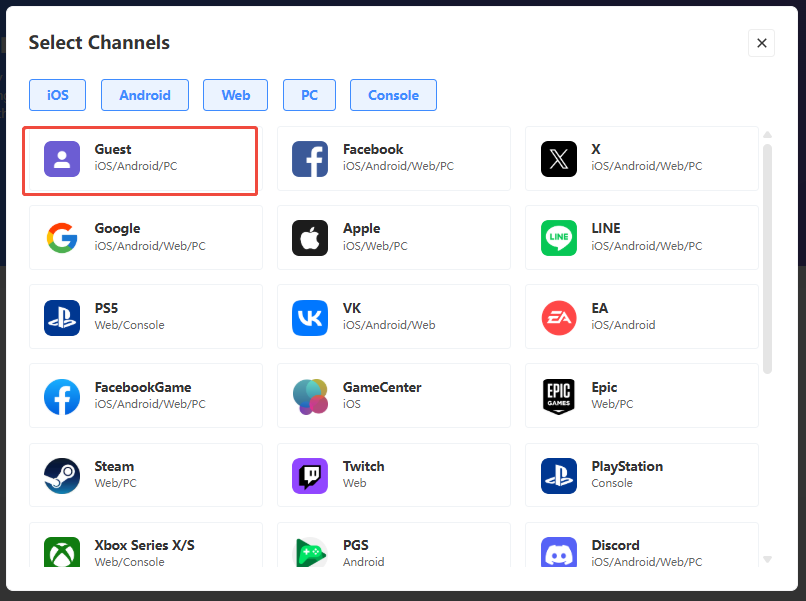
Task: Click the "Facebook" channel name
Action: 373,149
